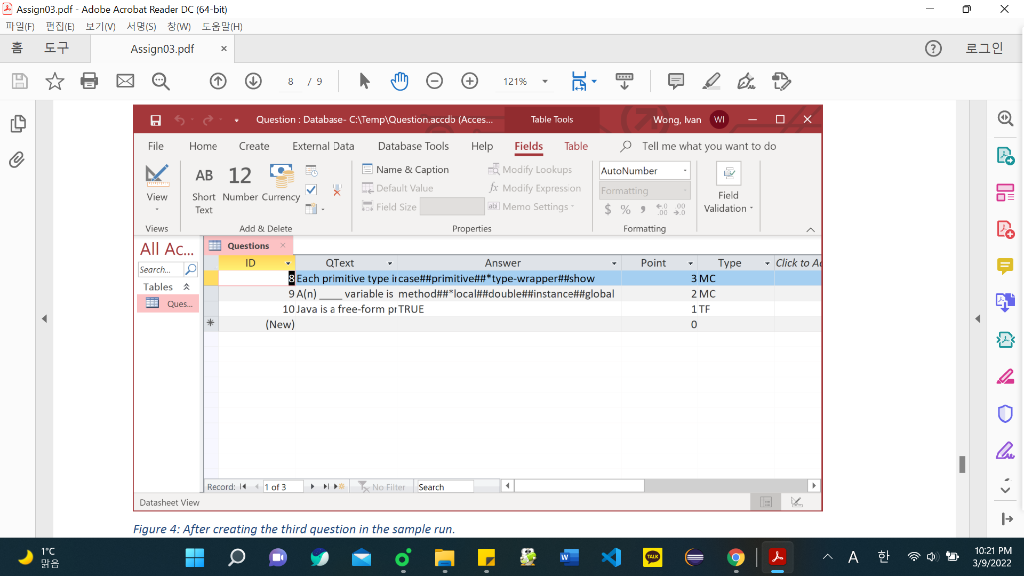Open Google Chrome from the taskbar
Image resolution: width=1024 pixels, height=576 pixels.
point(735,557)
